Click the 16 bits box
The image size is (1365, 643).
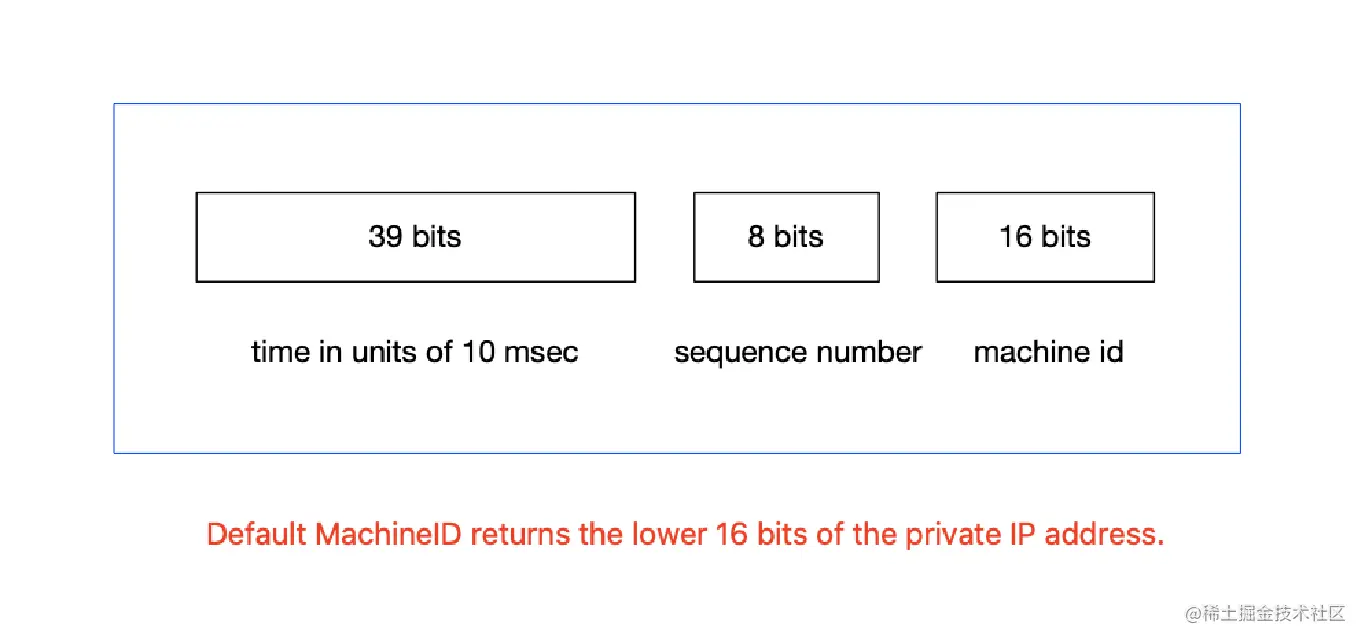1045,237
